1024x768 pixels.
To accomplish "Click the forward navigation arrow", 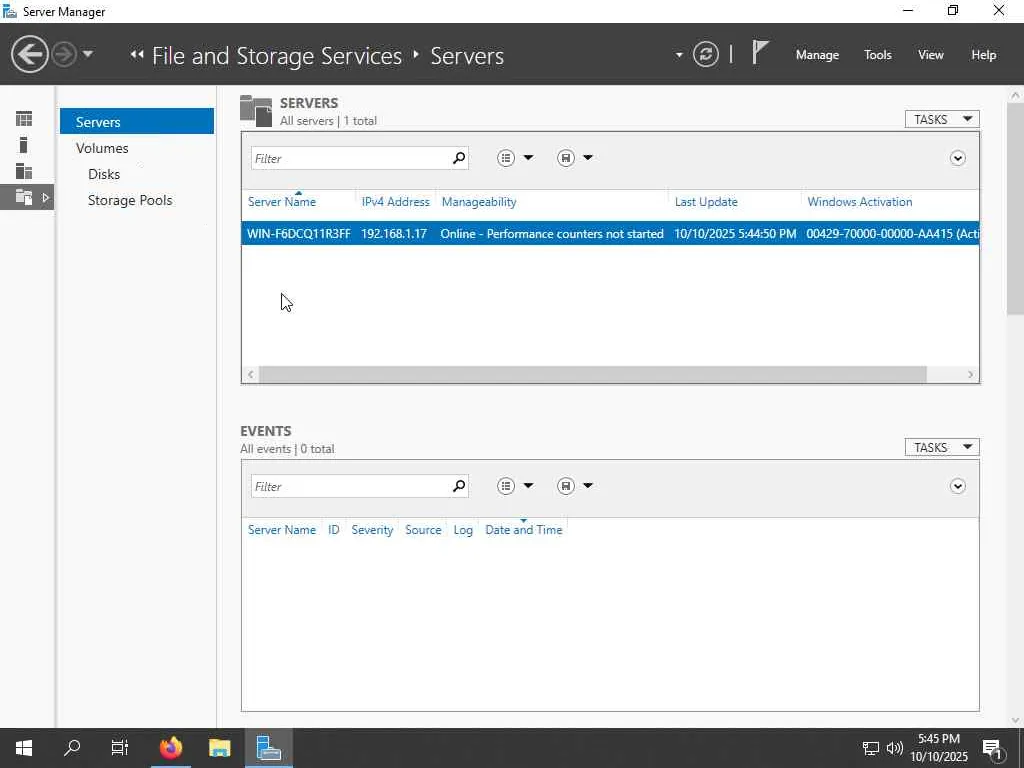I will 64,54.
